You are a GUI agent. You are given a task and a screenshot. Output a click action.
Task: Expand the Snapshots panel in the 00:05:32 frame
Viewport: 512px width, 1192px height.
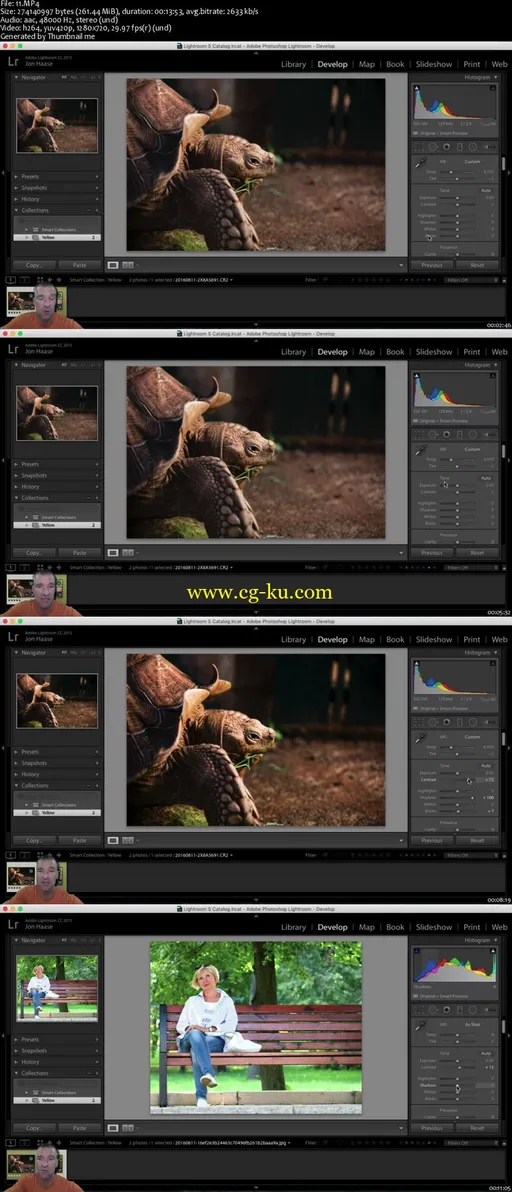pyautogui.click(x=17, y=475)
